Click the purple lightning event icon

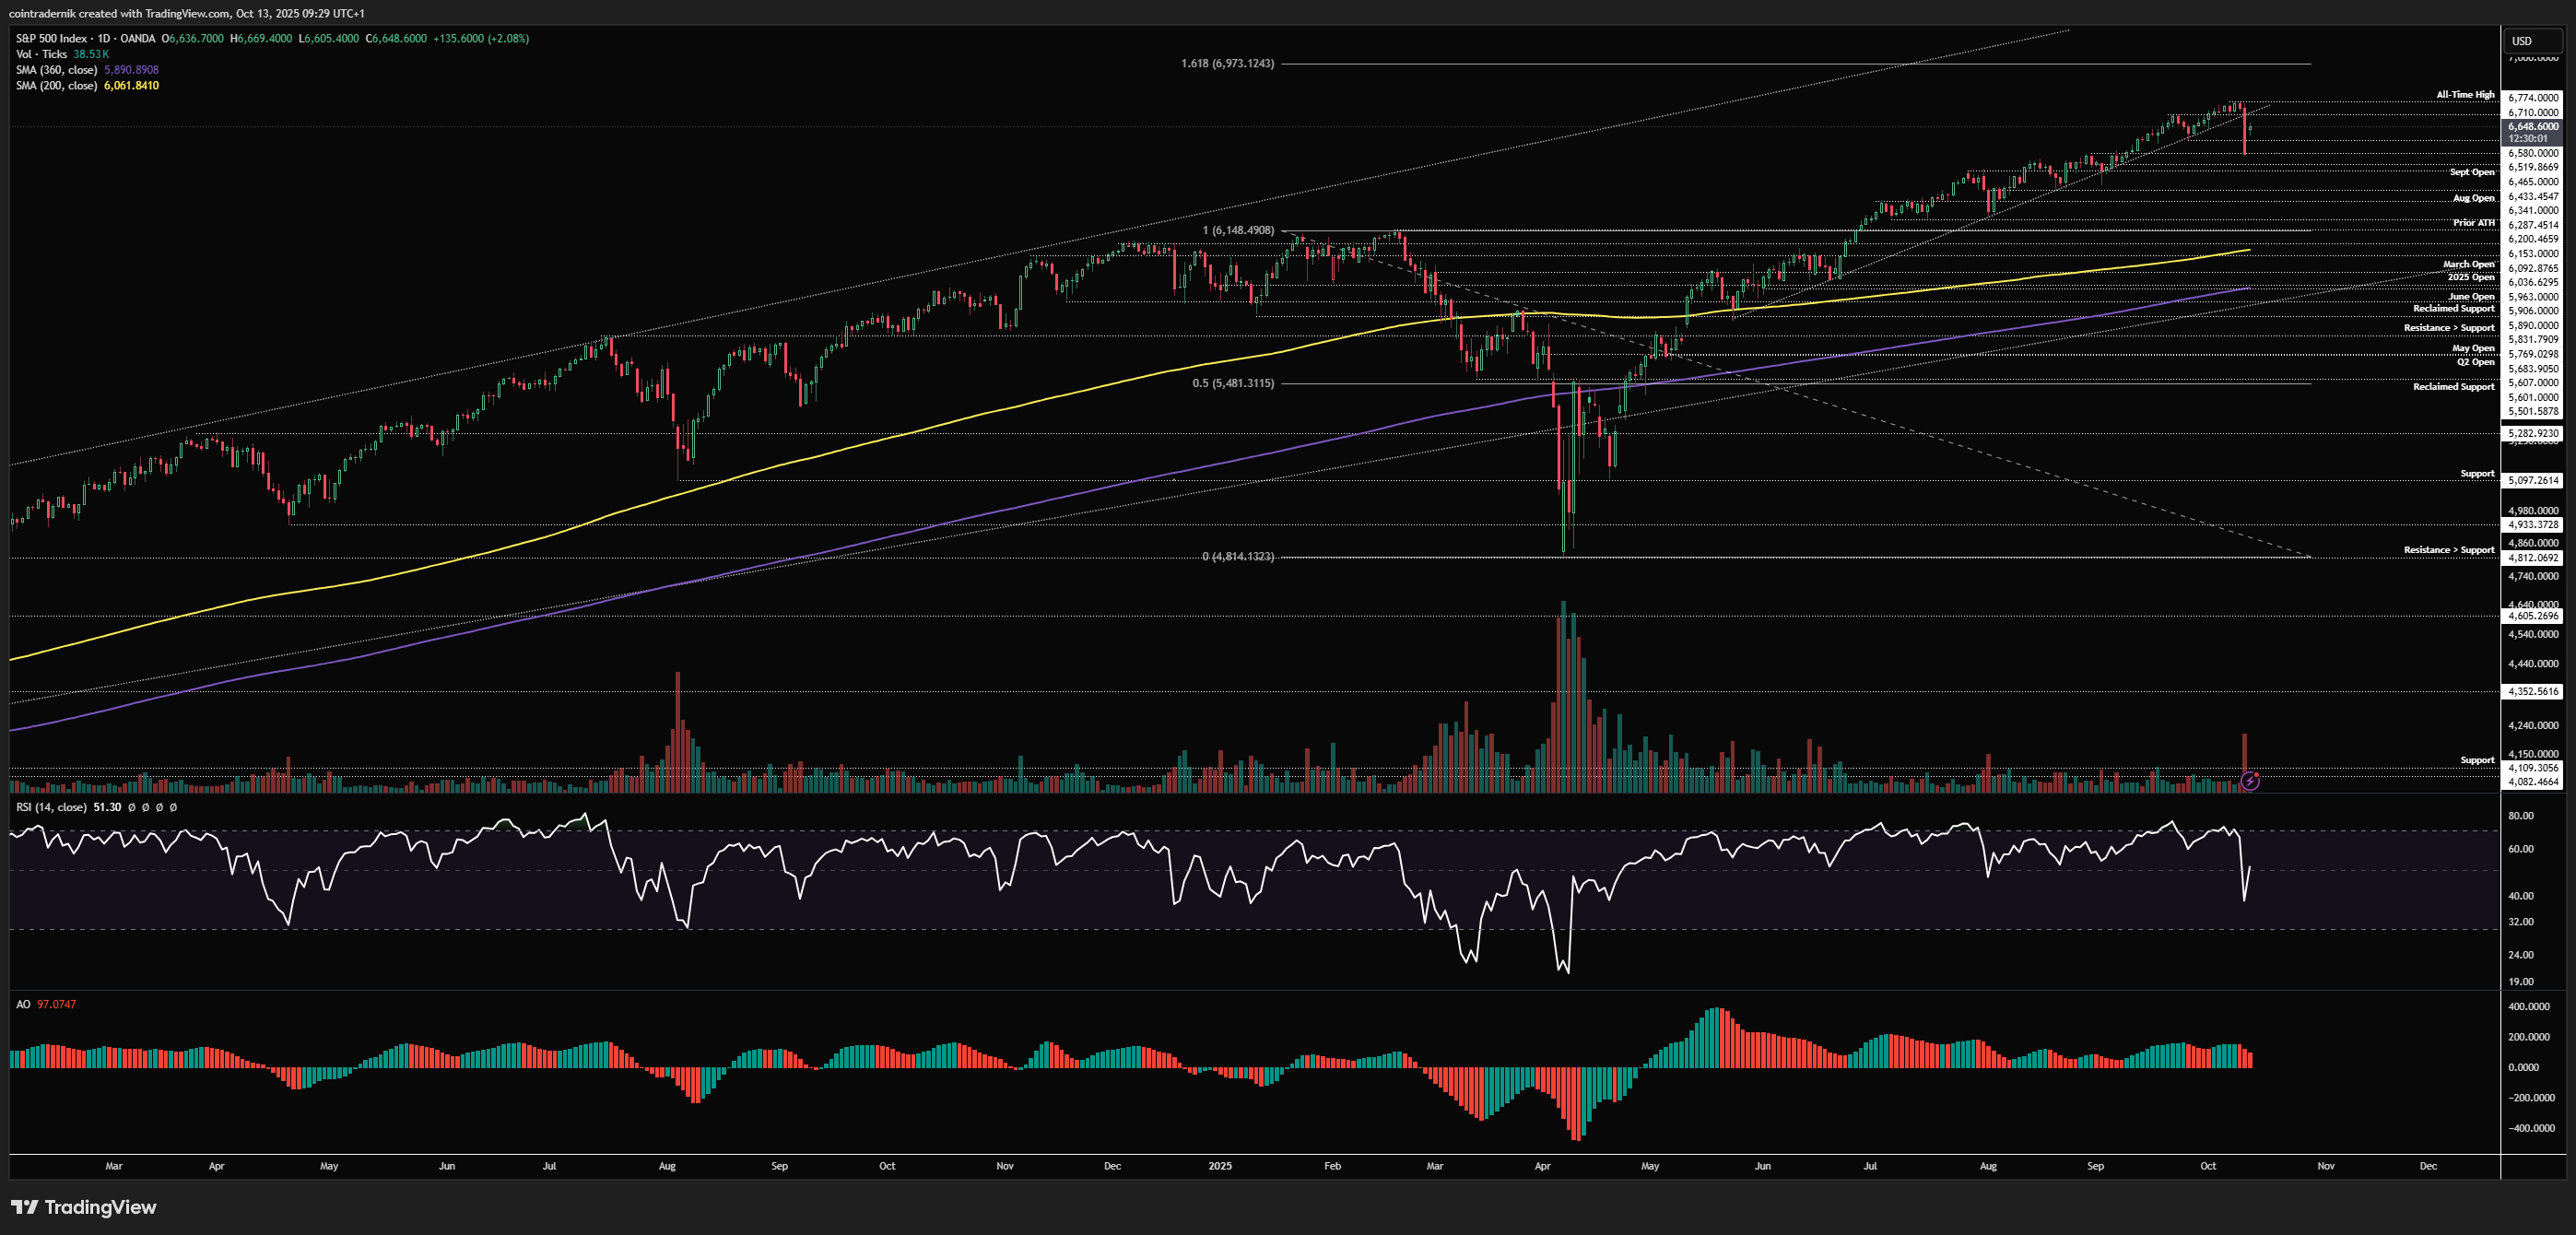pyautogui.click(x=2249, y=781)
